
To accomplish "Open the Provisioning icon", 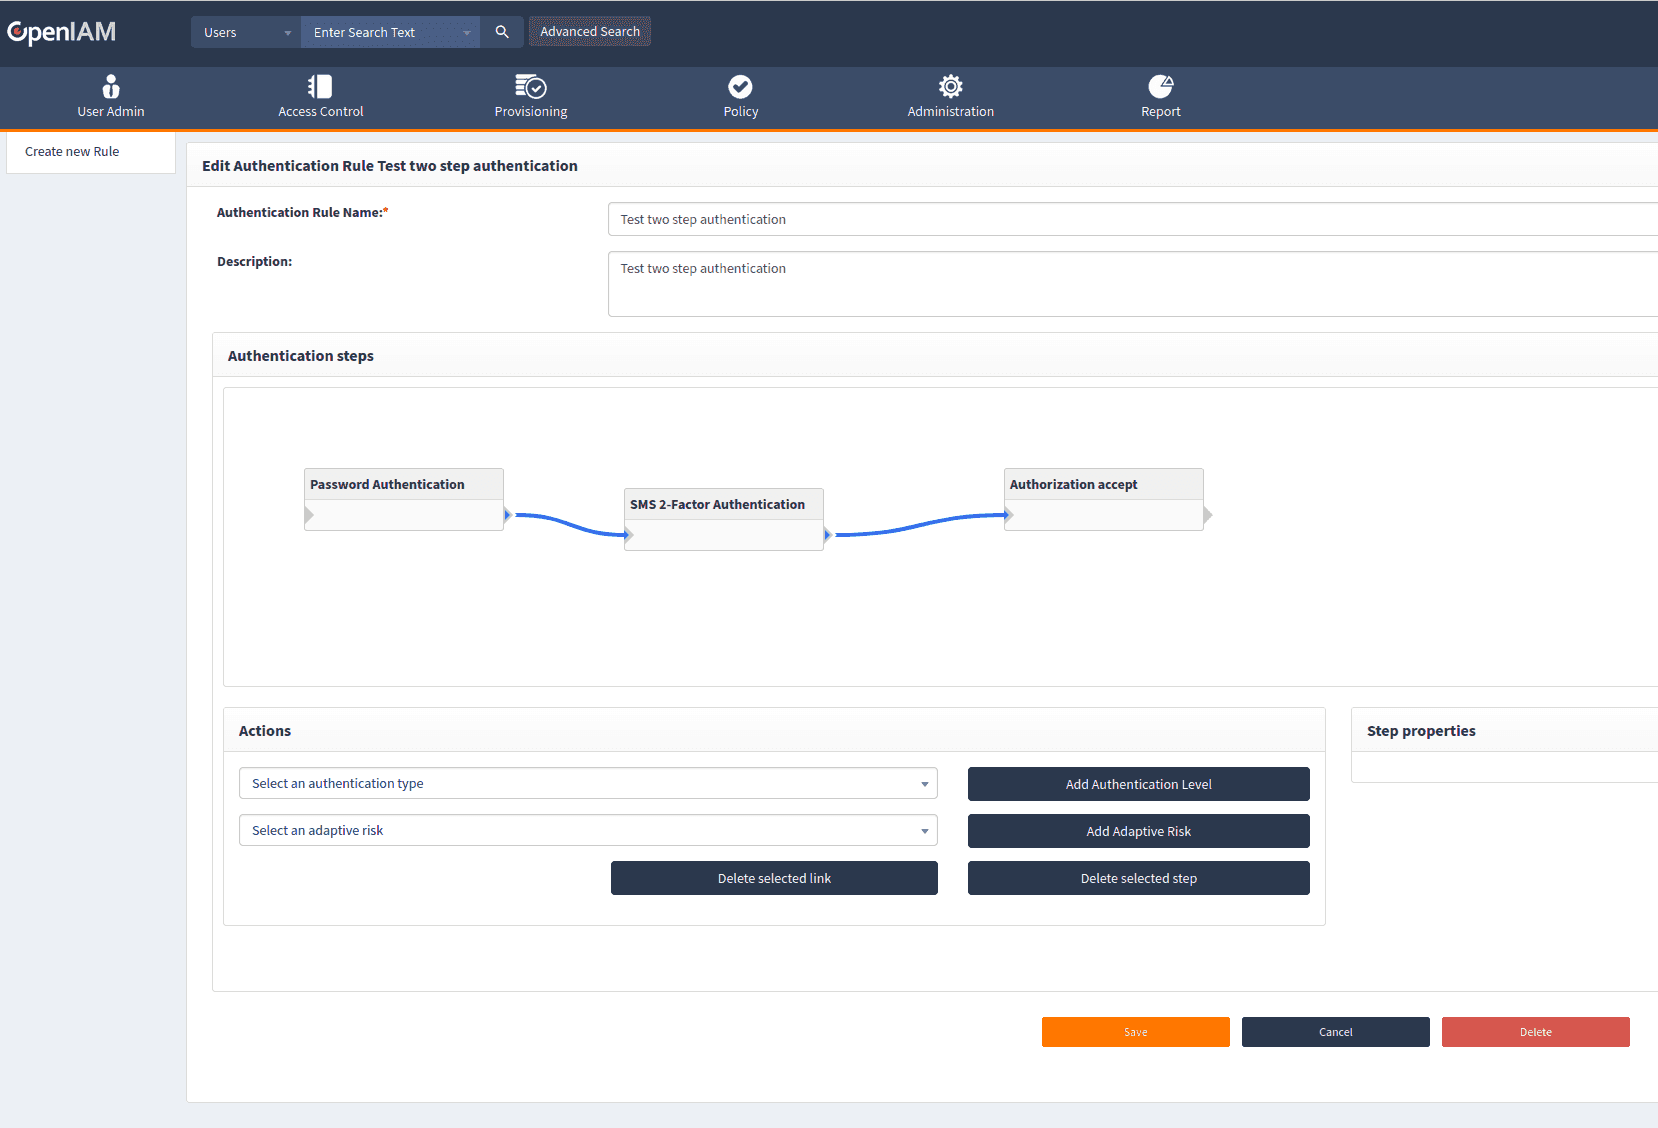I will click(530, 87).
